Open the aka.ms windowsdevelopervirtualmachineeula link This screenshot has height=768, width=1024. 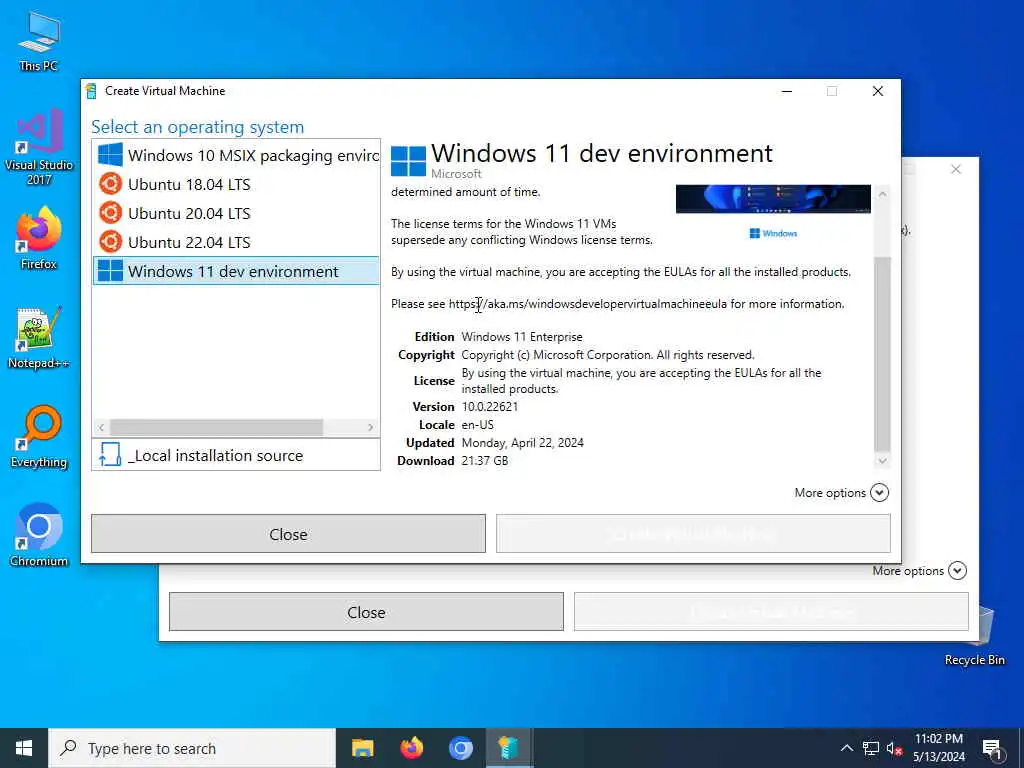click(588, 304)
